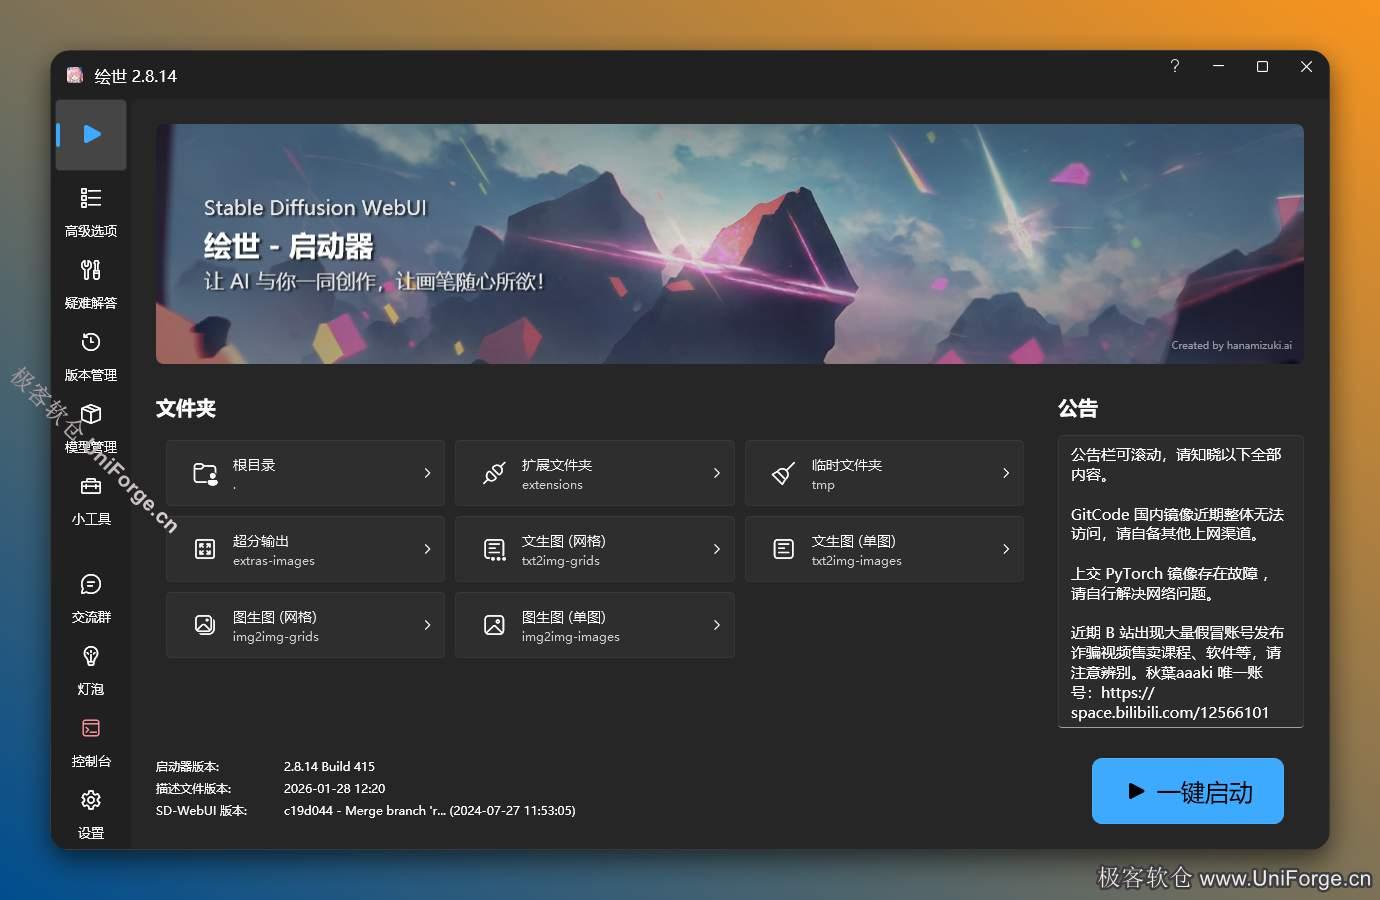This screenshot has height=900, width=1380.
Task: Click the 公告 section heading
Action: coord(1078,408)
